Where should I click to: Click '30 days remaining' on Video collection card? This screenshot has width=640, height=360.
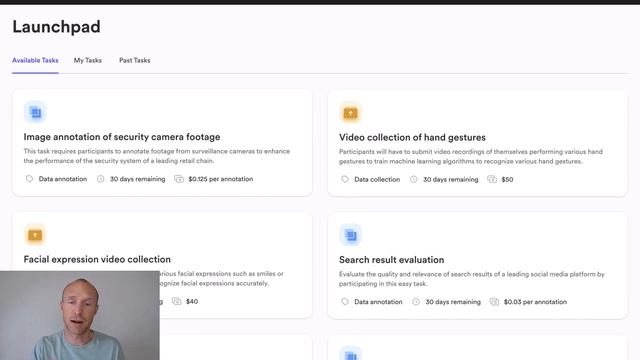tap(451, 179)
